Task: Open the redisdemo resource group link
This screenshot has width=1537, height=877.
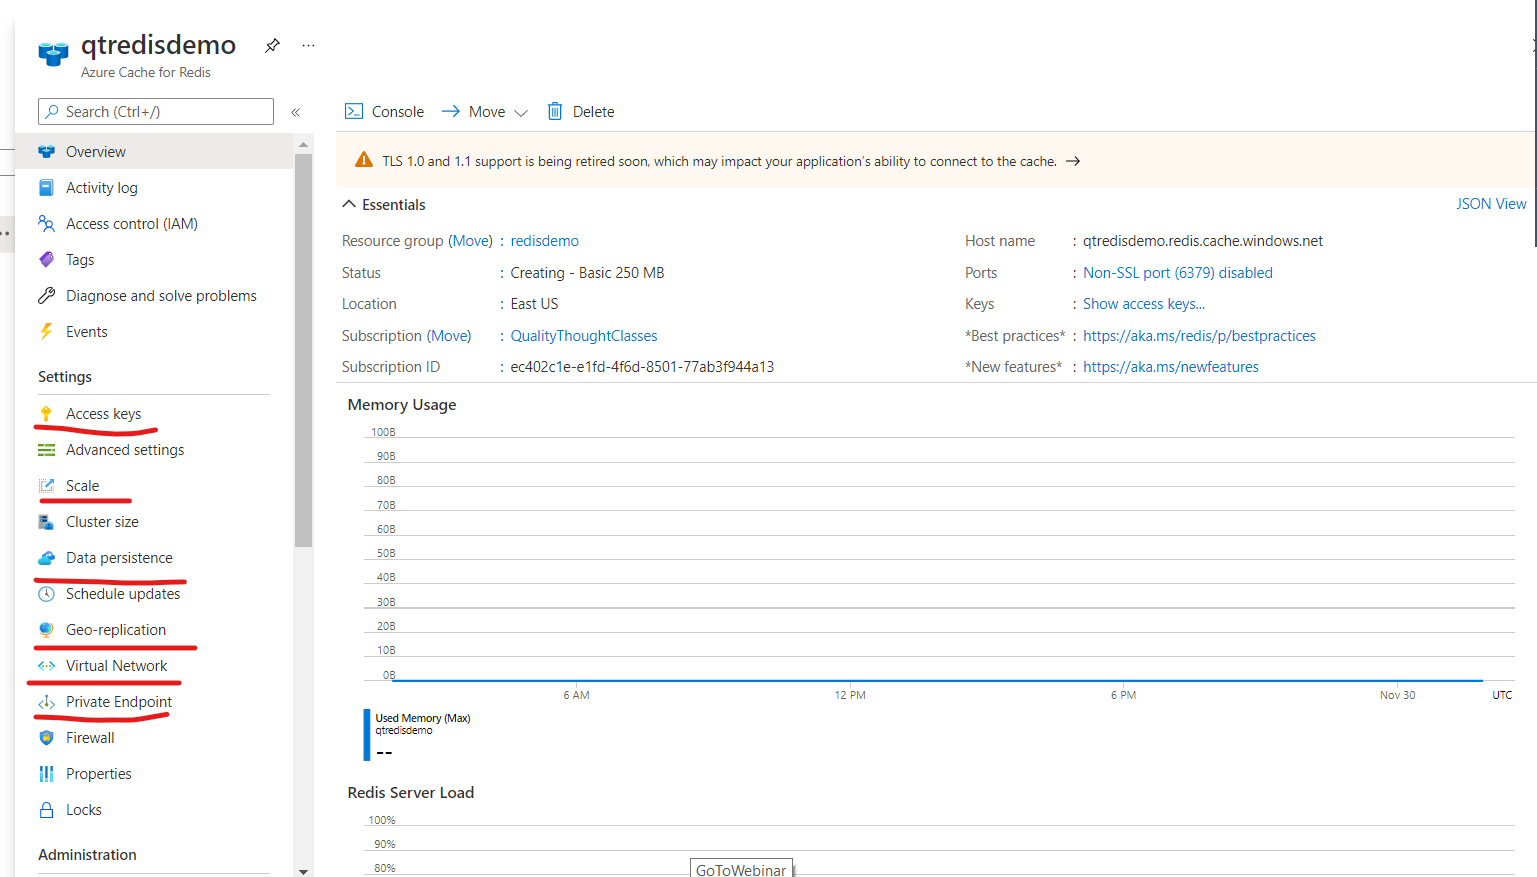Action: click(545, 241)
